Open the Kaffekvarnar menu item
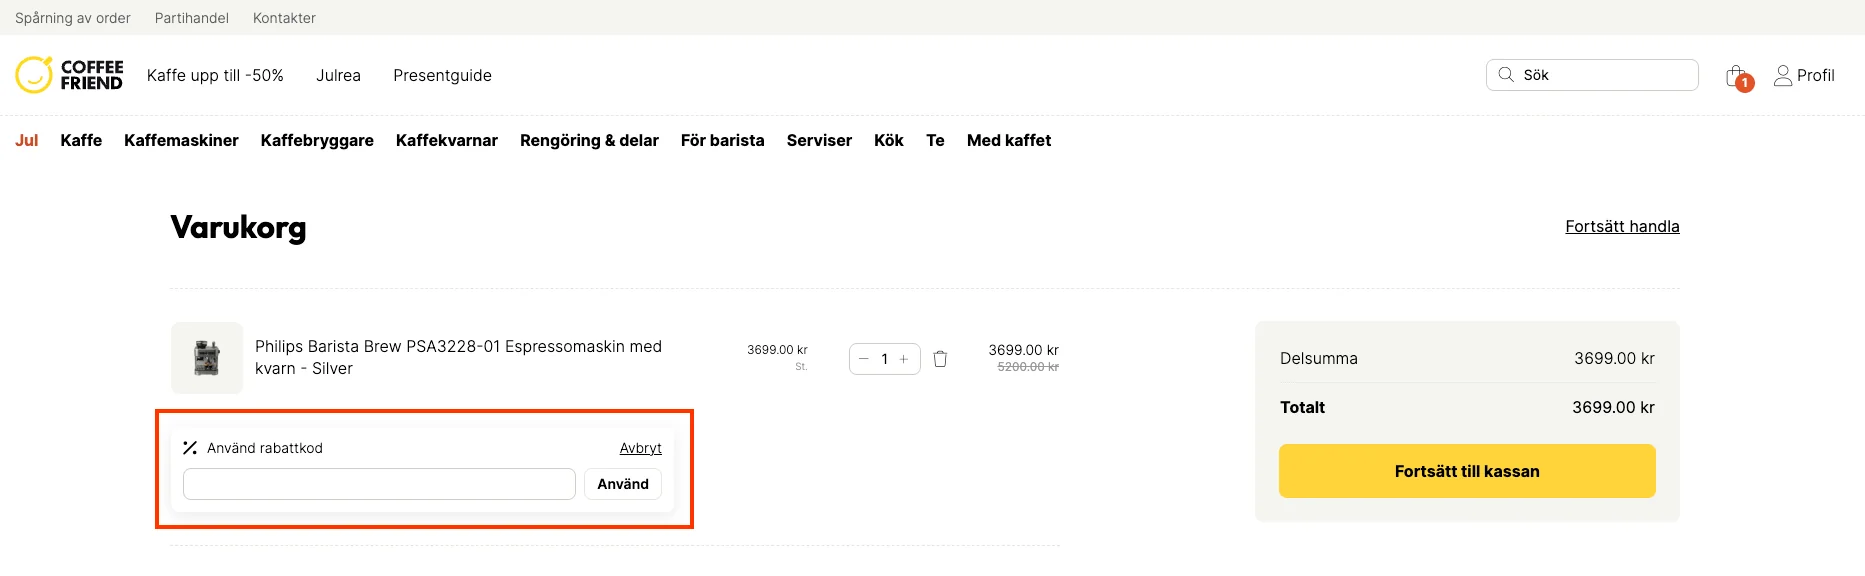Image resolution: width=1865 pixels, height=576 pixels. pos(446,141)
